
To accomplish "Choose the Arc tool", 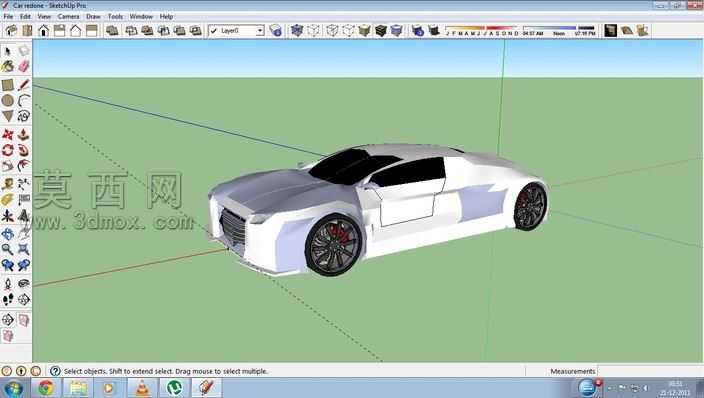I will [24, 100].
